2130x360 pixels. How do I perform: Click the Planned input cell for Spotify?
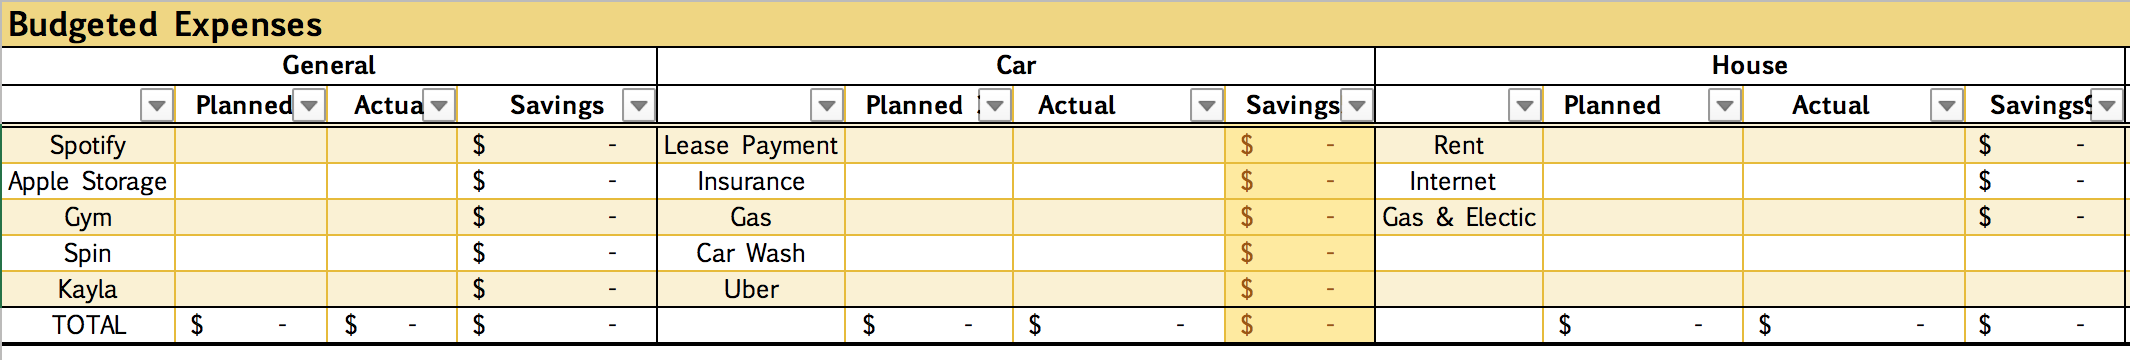pos(251,145)
